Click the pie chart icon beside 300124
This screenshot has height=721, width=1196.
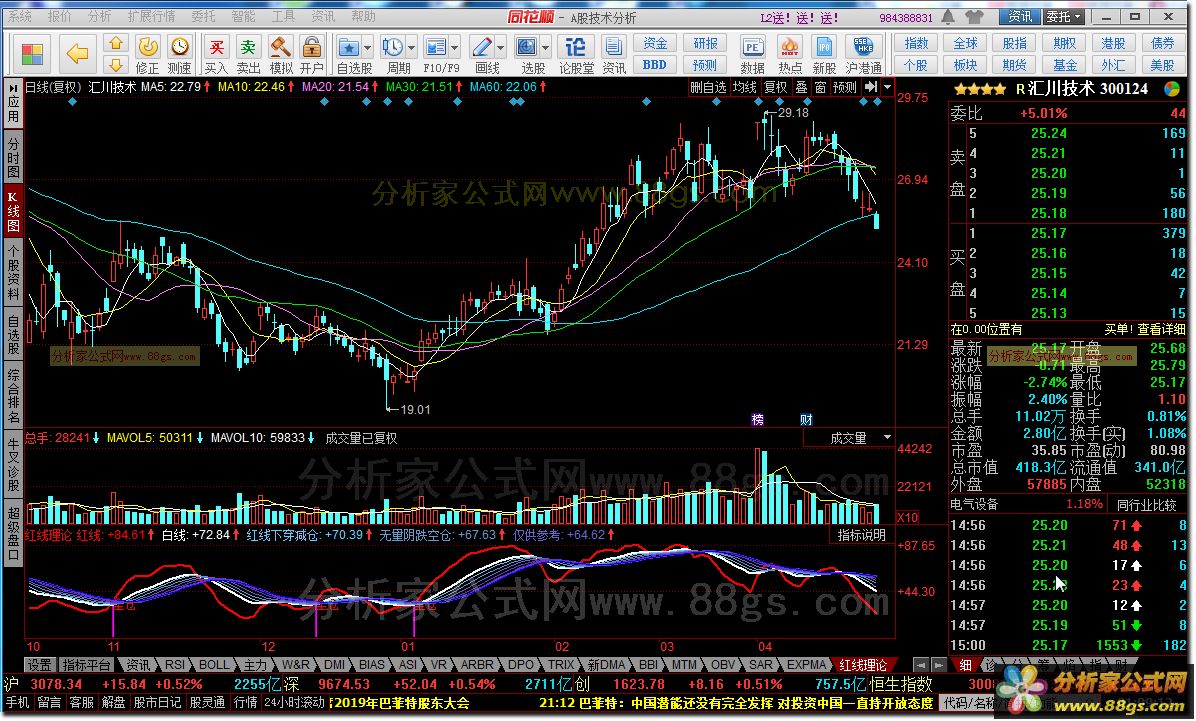coord(1172,89)
